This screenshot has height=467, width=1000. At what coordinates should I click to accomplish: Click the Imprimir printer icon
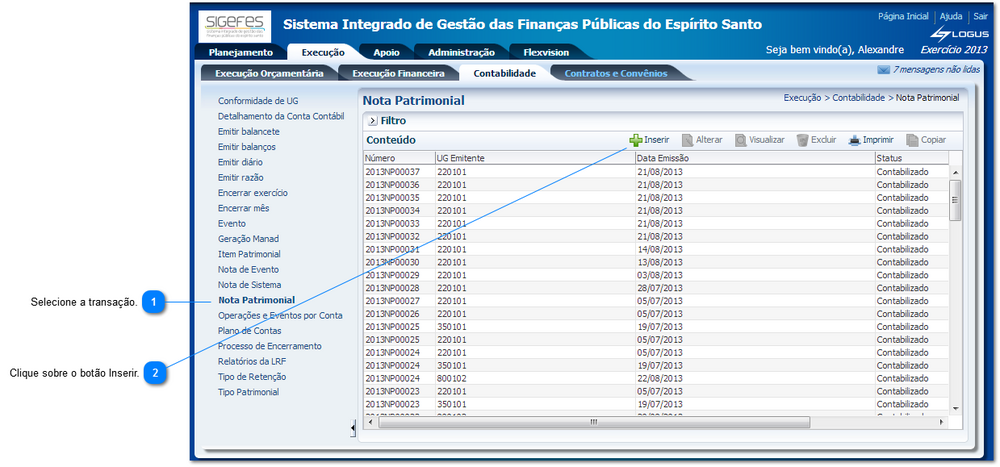(x=854, y=141)
